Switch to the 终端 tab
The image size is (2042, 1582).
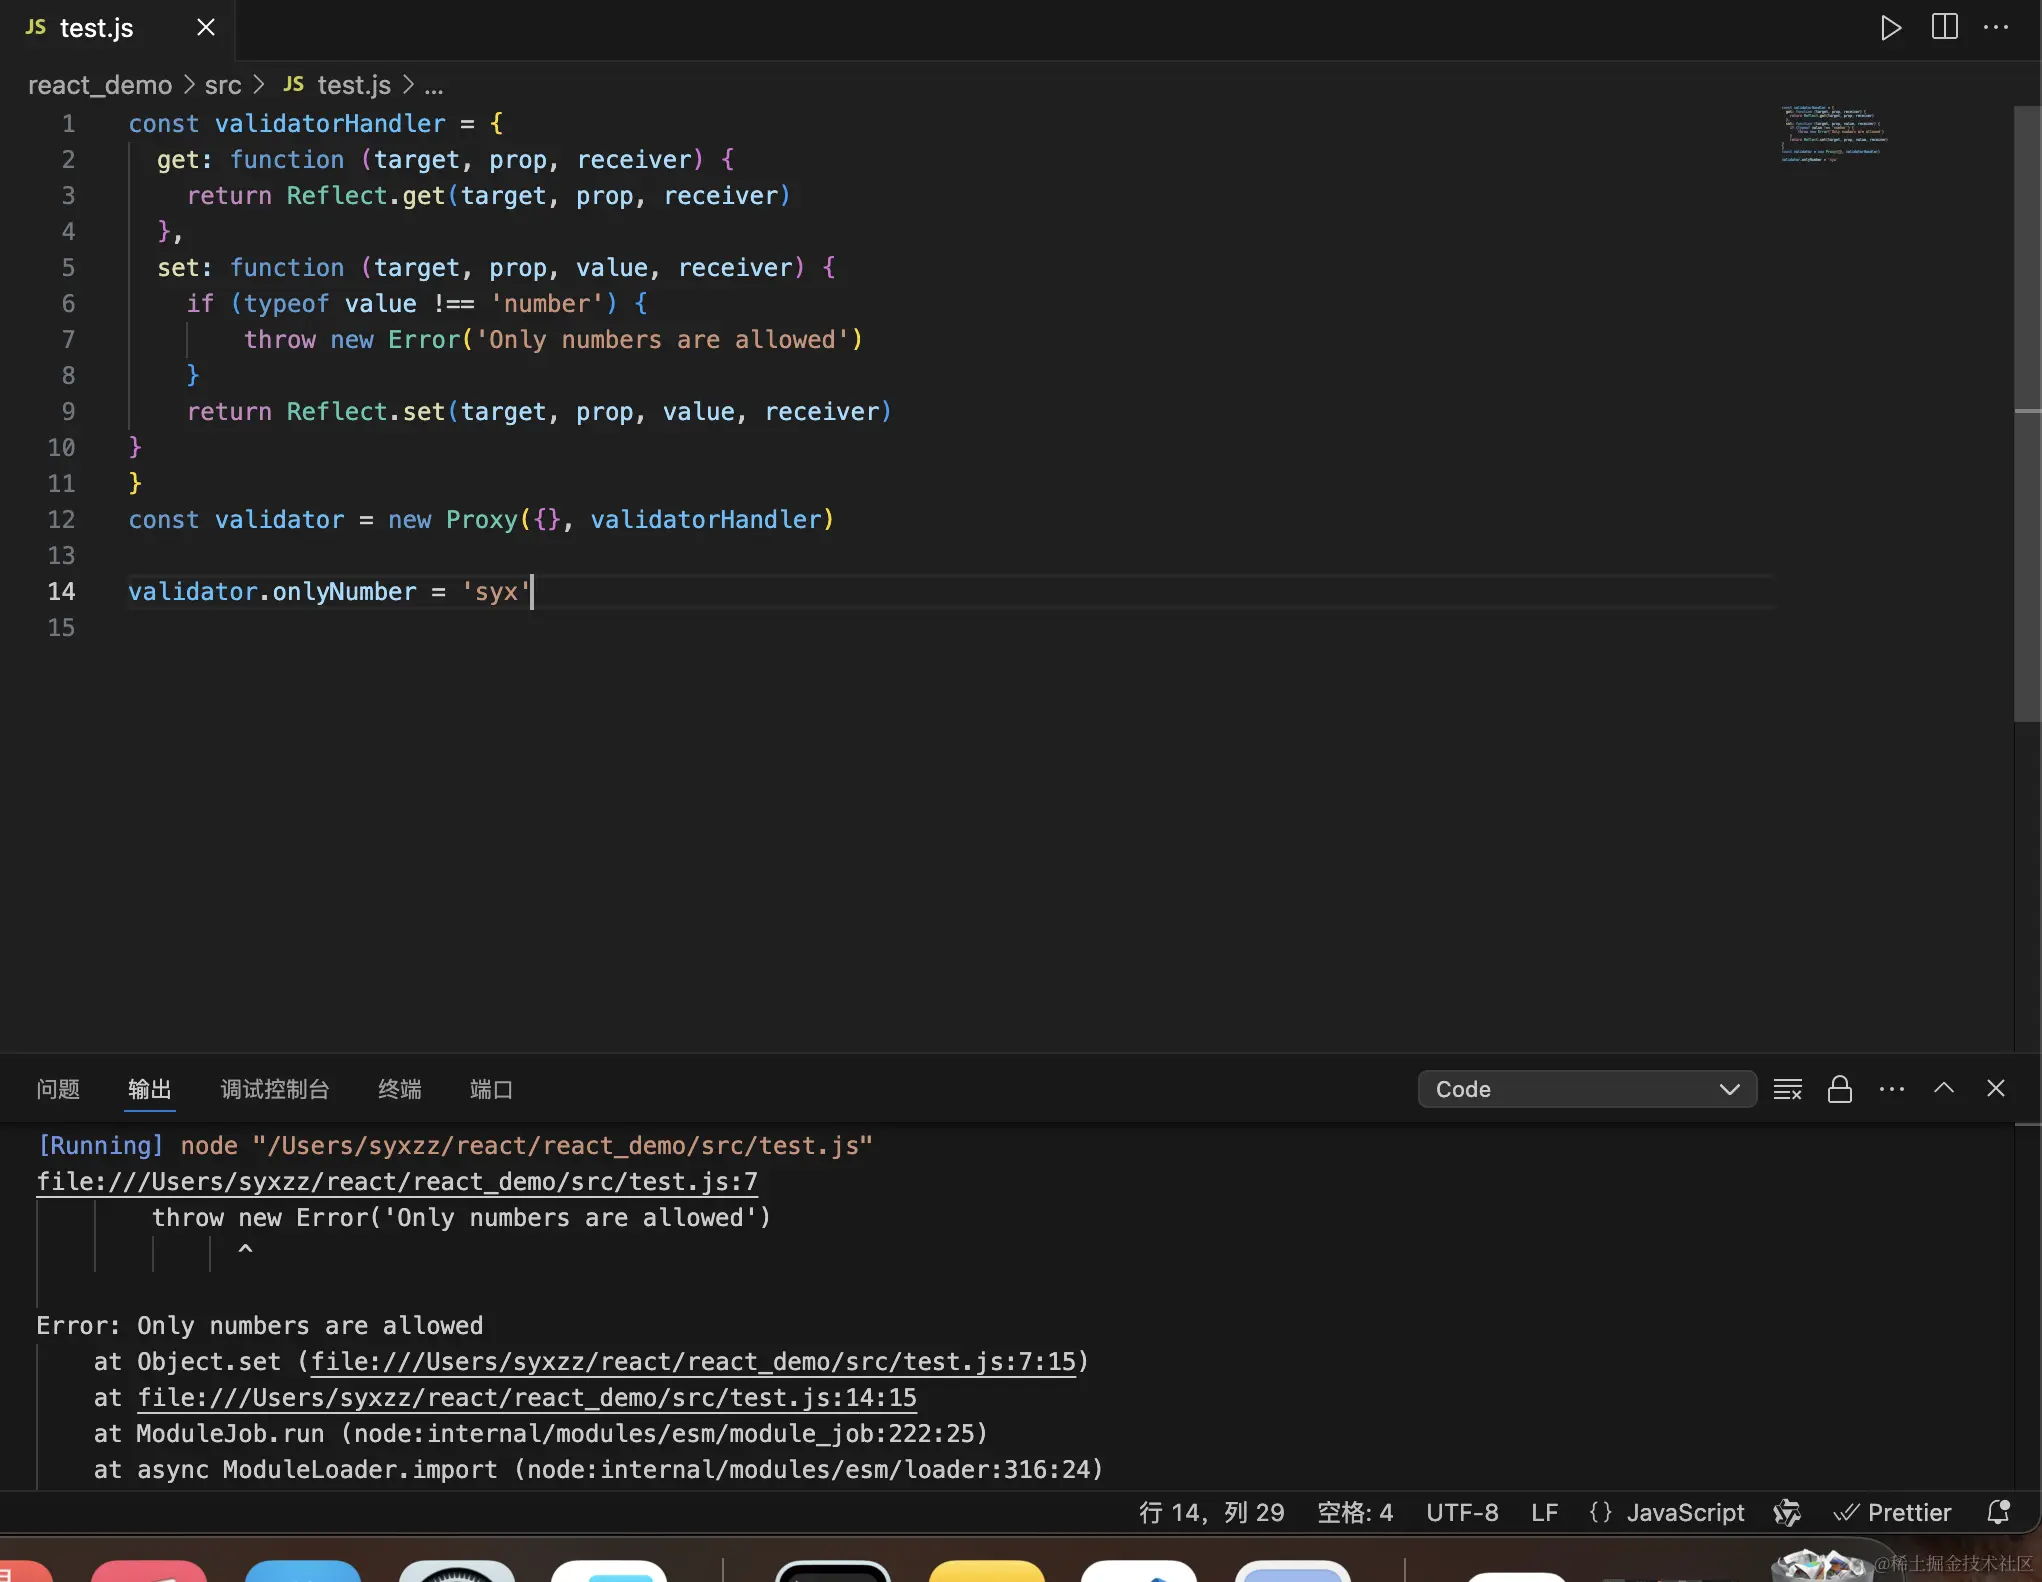click(x=399, y=1089)
